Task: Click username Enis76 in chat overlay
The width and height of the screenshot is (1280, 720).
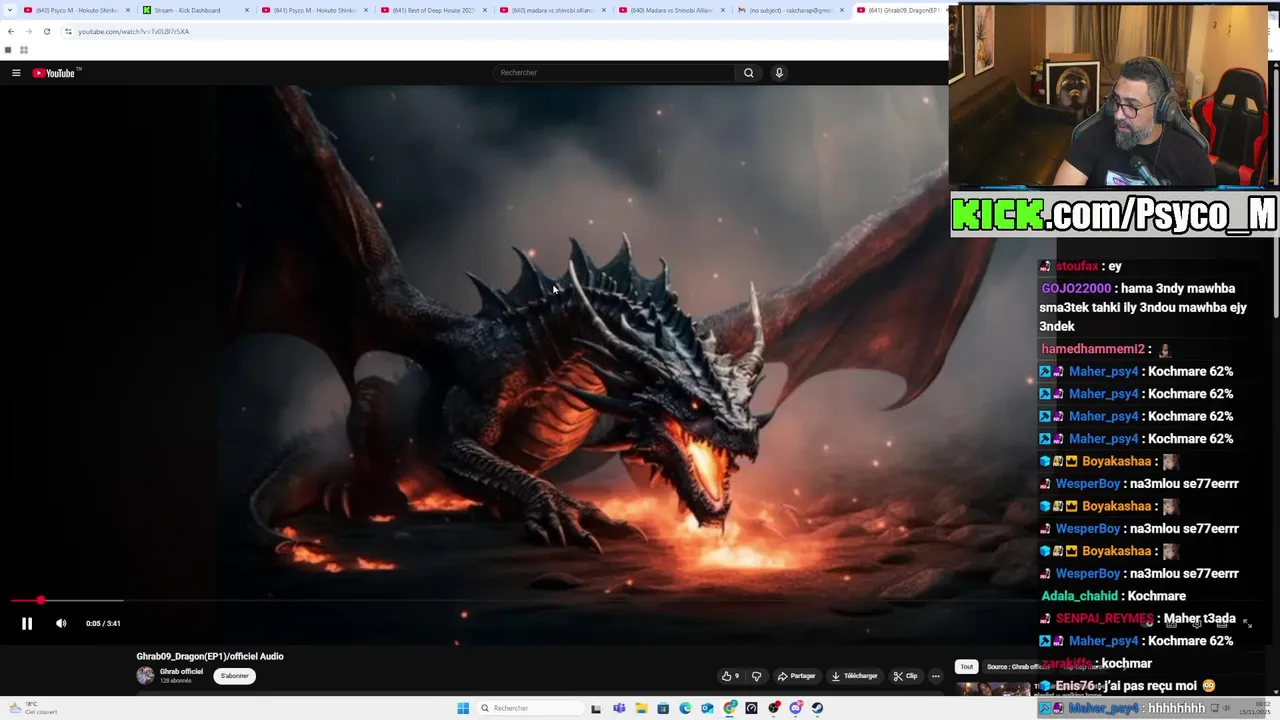Action: [1076, 686]
